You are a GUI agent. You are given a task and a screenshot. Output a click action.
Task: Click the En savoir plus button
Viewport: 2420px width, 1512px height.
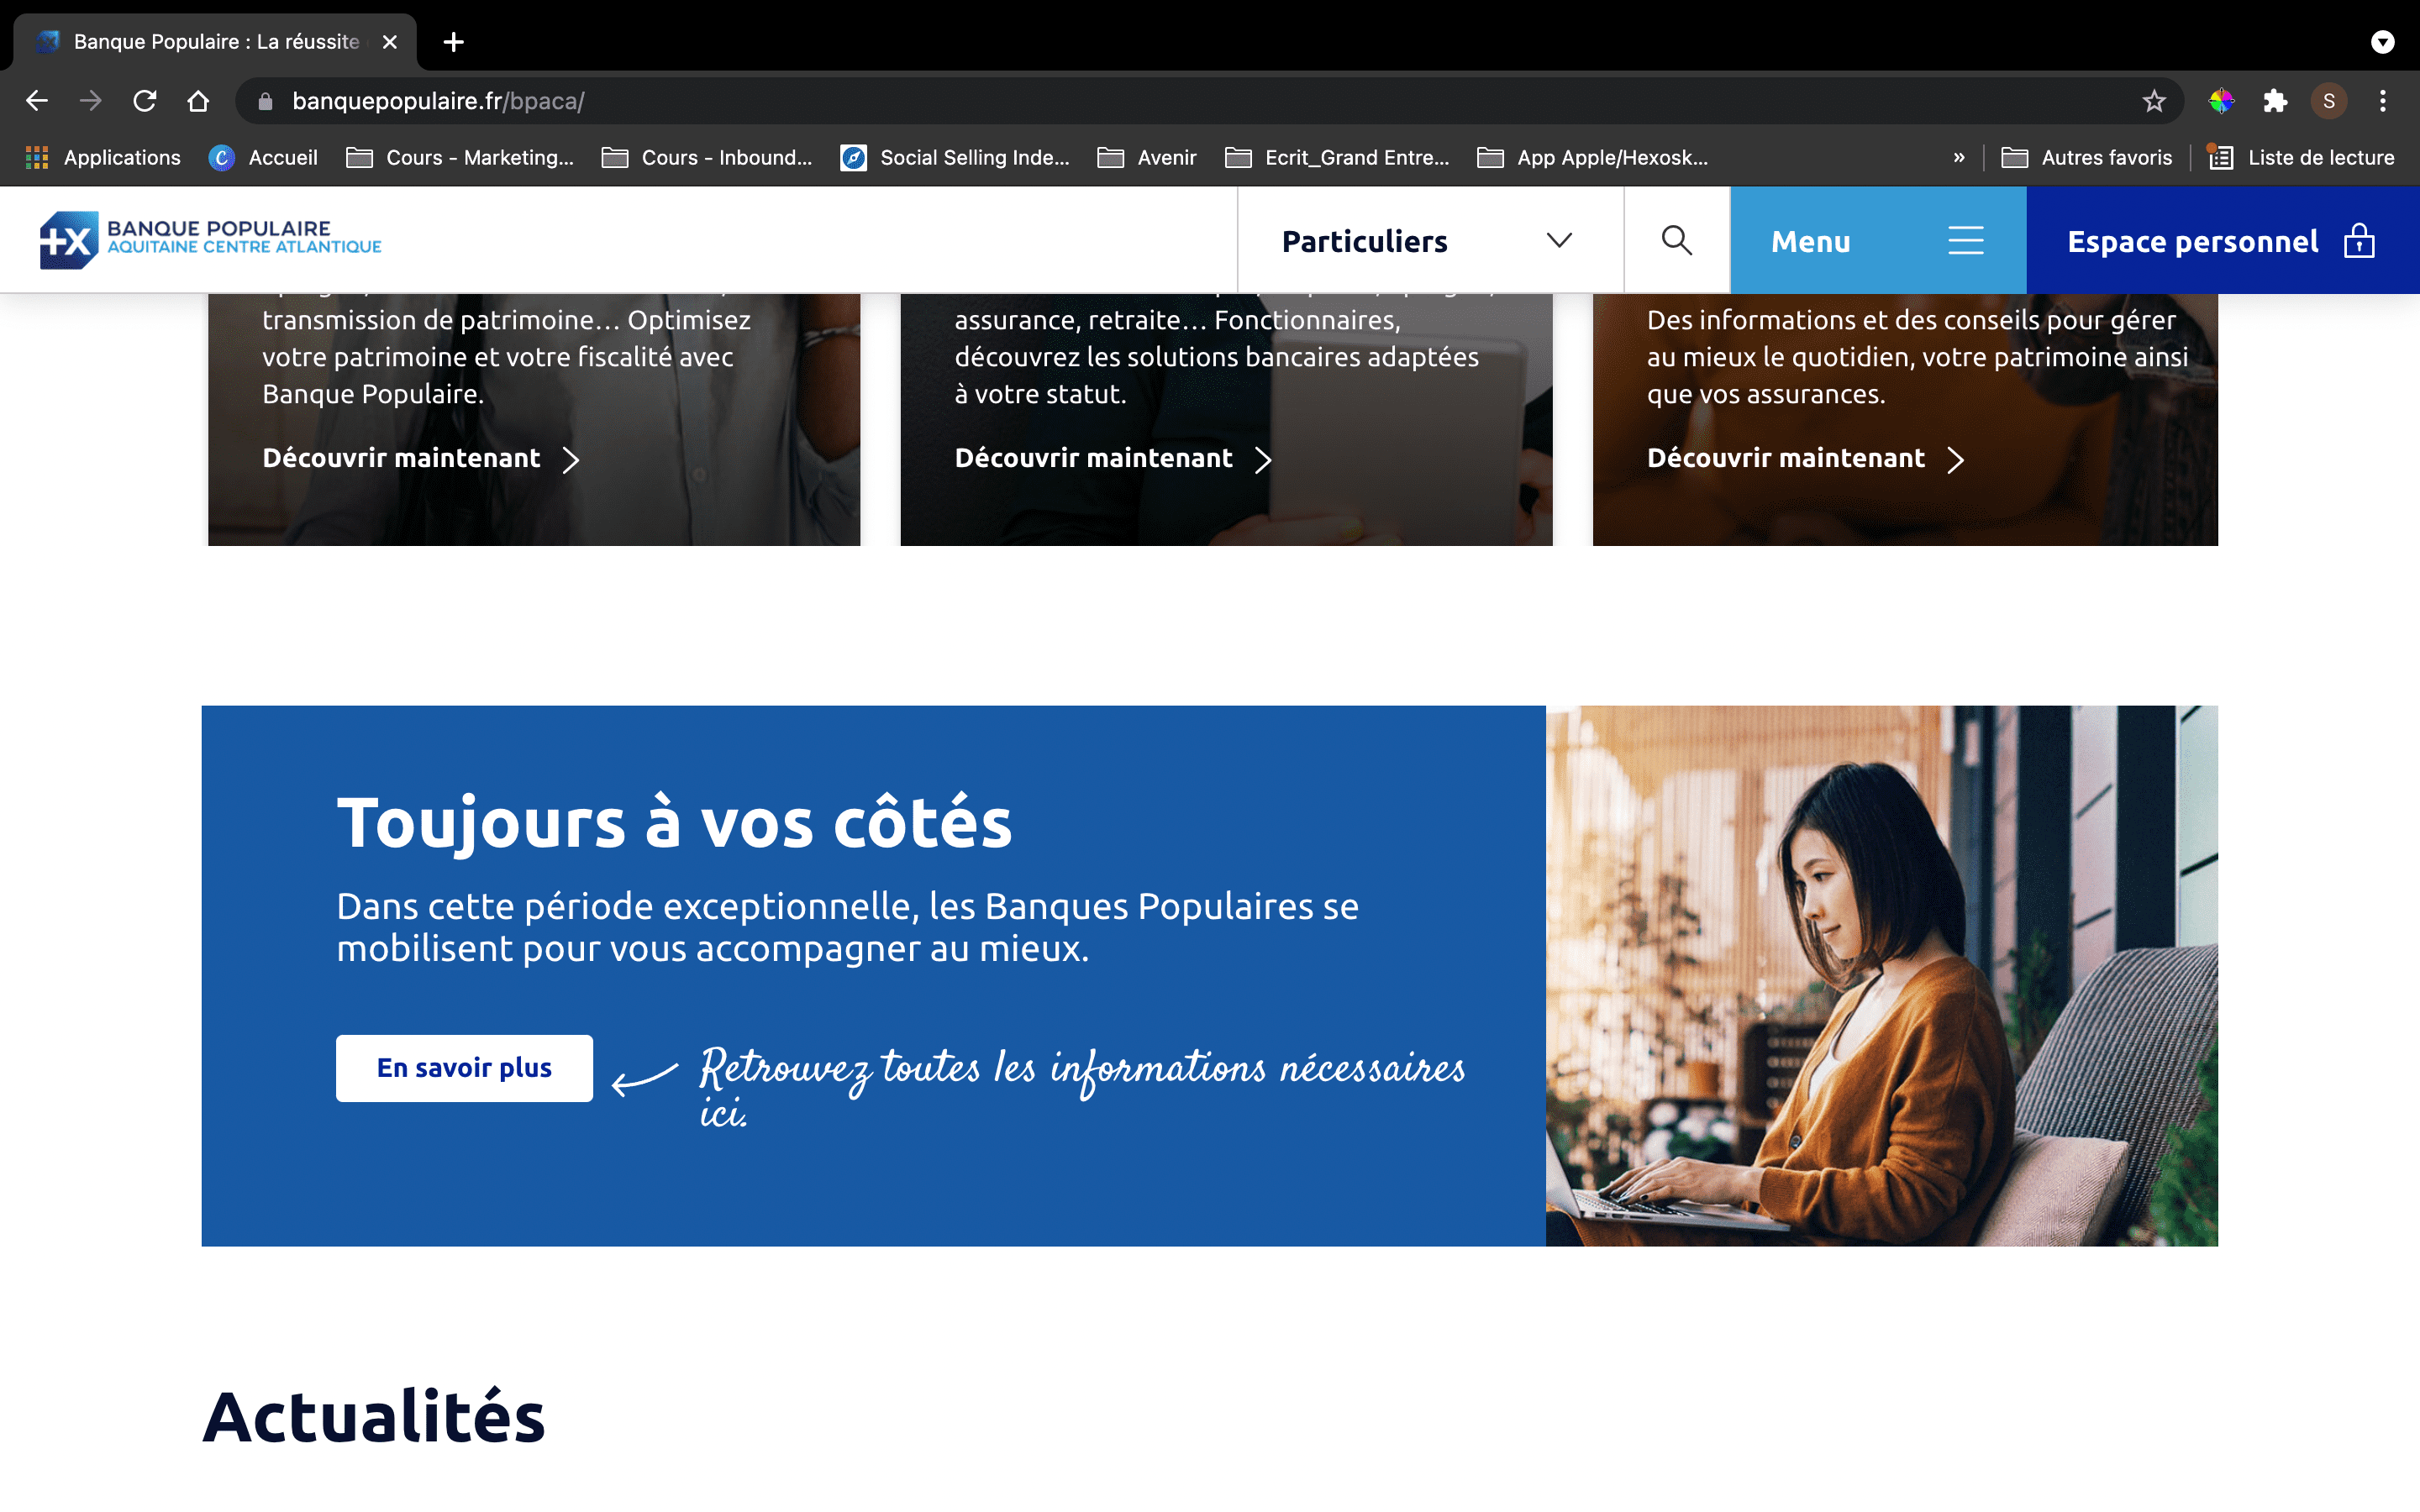pyautogui.click(x=464, y=1067)
